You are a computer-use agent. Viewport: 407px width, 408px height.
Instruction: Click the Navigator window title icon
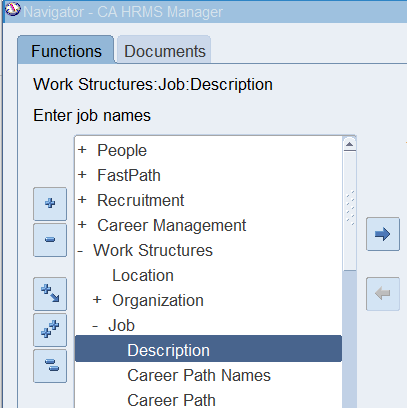(13, 10)
